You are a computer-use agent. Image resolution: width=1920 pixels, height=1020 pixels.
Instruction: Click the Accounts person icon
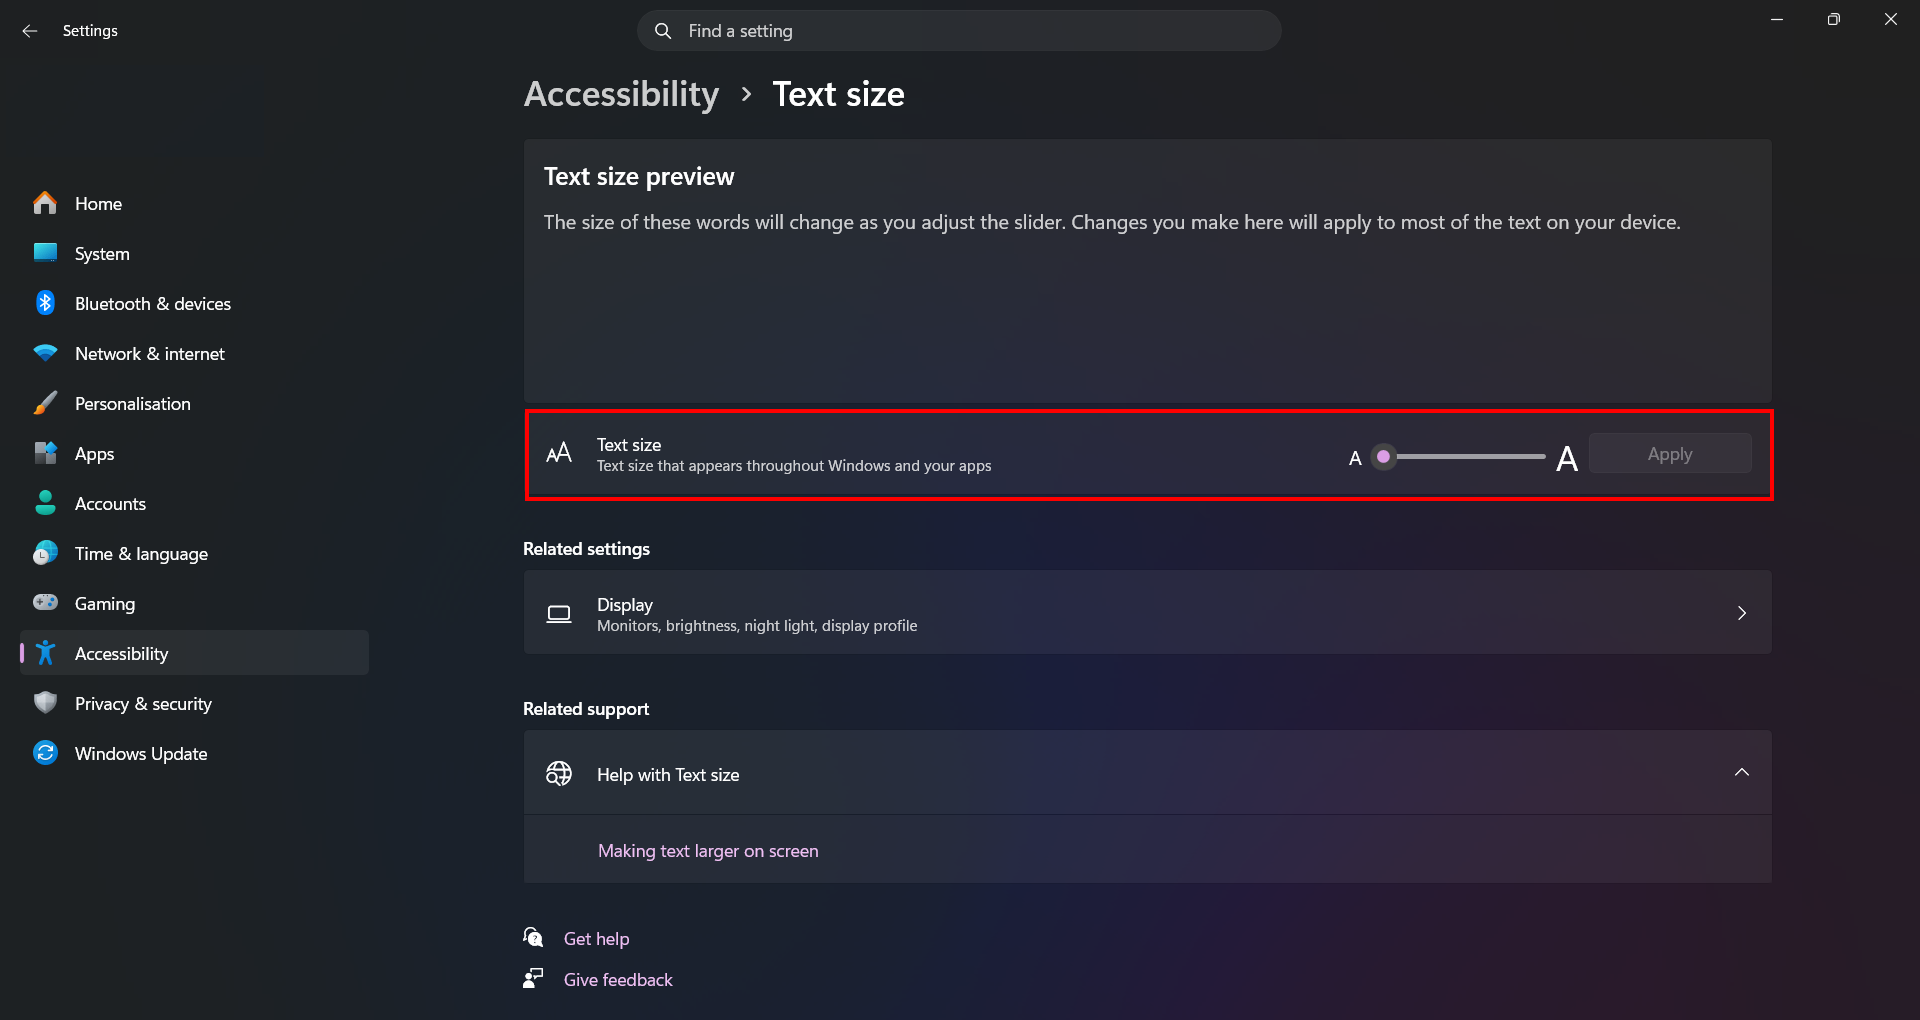click(x=45, y=503)
